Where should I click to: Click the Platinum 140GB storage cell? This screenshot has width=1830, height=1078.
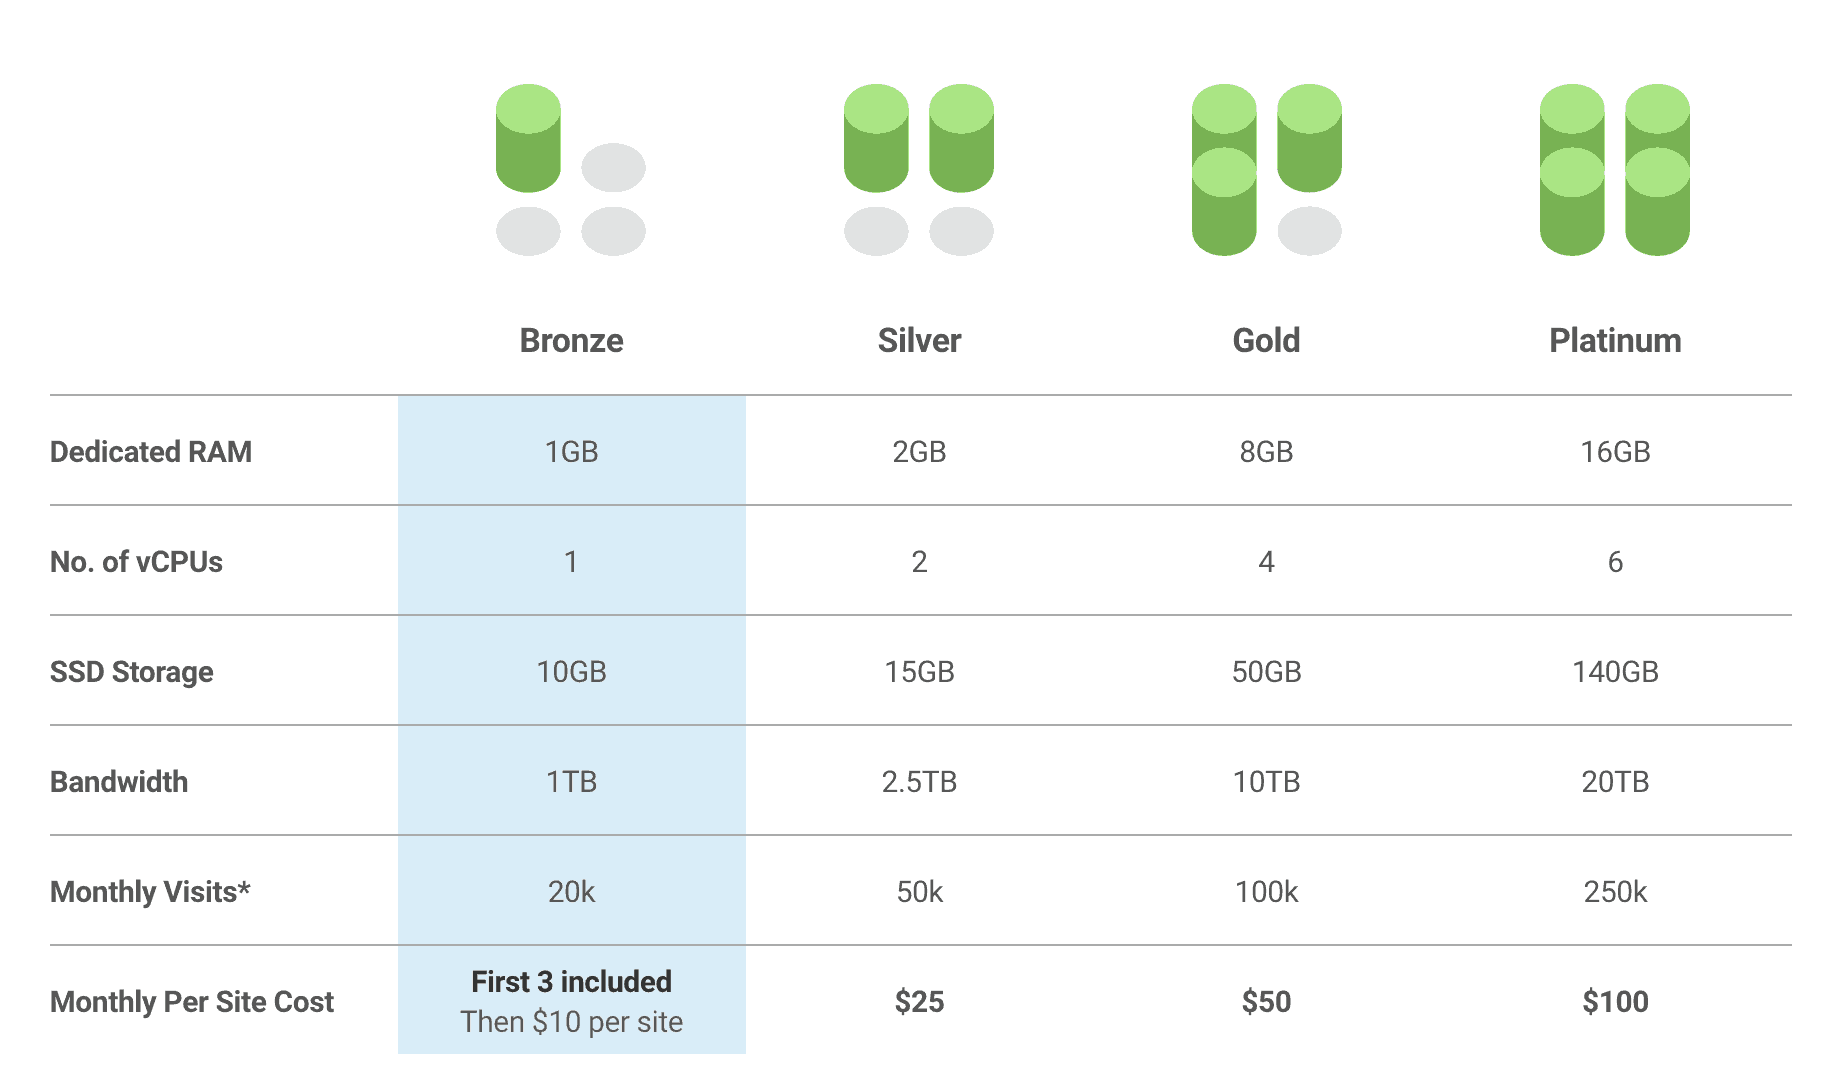pos(1615,672)
